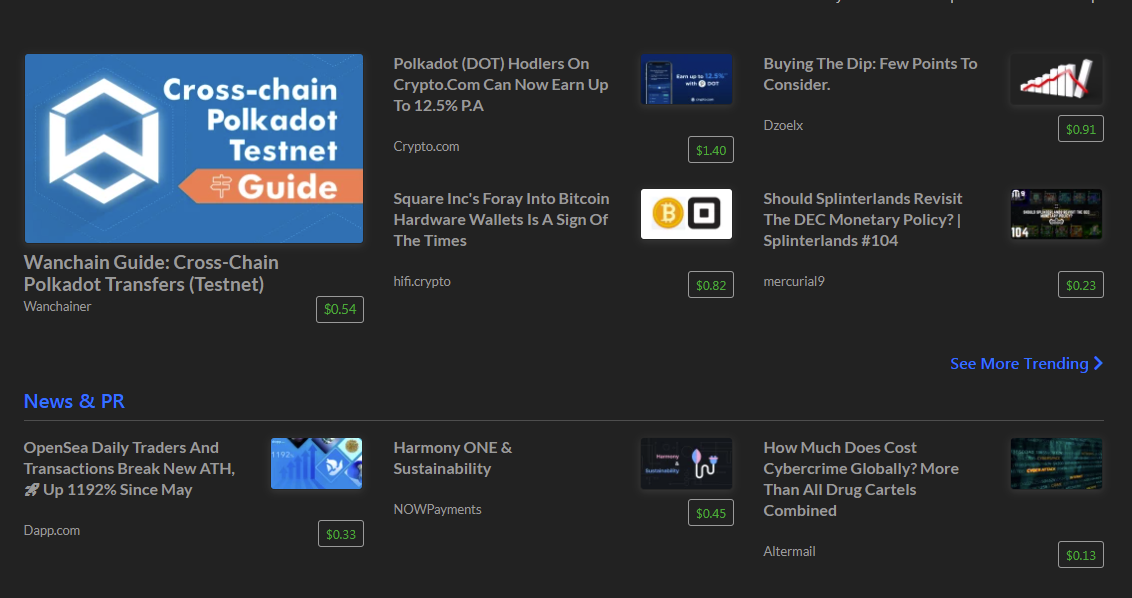Open the Crypto.com DOT earn thumbnail
The height and width of the screenshot is (598, 1132).
pyautogui.click(x=687, y=79)
